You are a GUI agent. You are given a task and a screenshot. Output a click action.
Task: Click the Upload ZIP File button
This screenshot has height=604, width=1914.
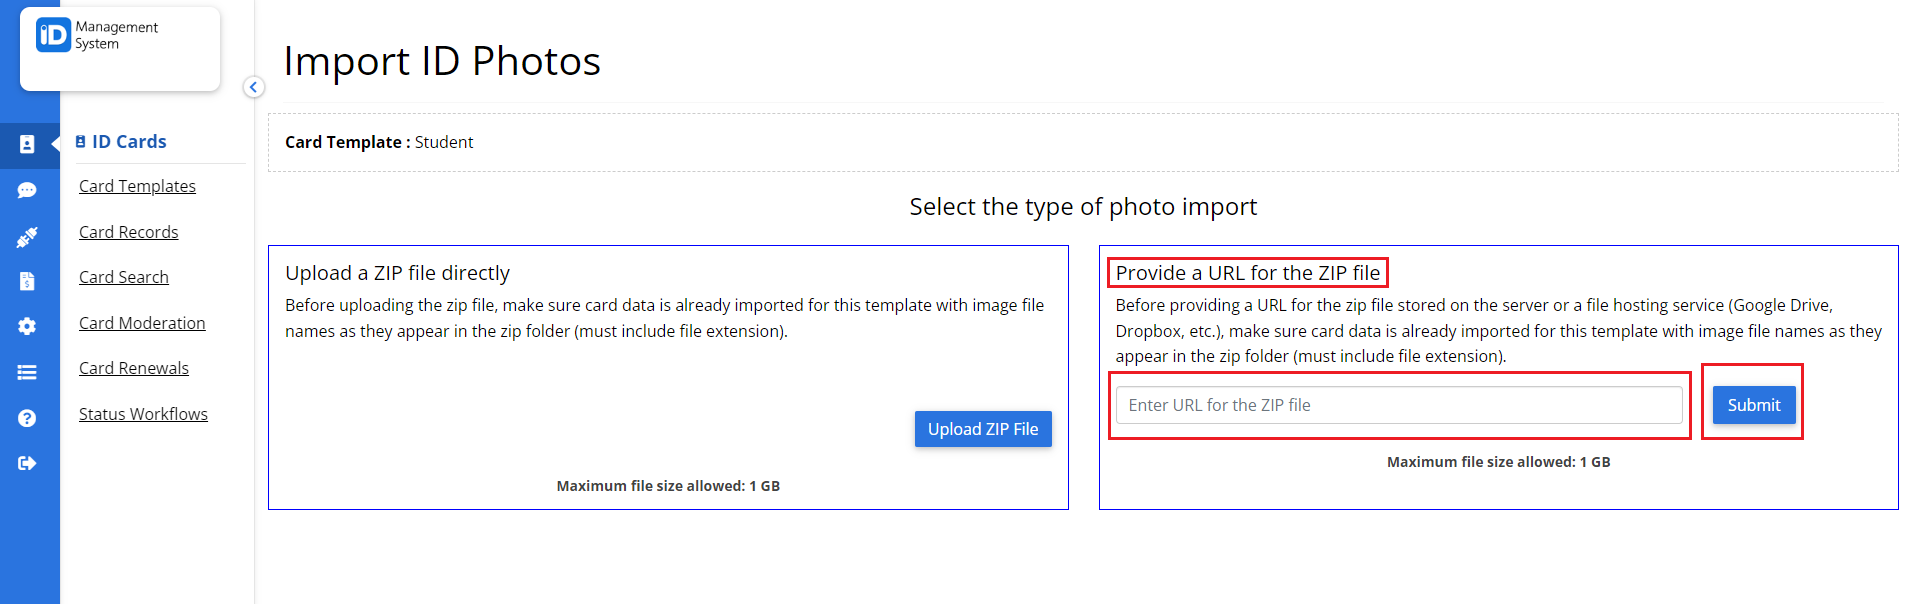(x=983, y=428)
